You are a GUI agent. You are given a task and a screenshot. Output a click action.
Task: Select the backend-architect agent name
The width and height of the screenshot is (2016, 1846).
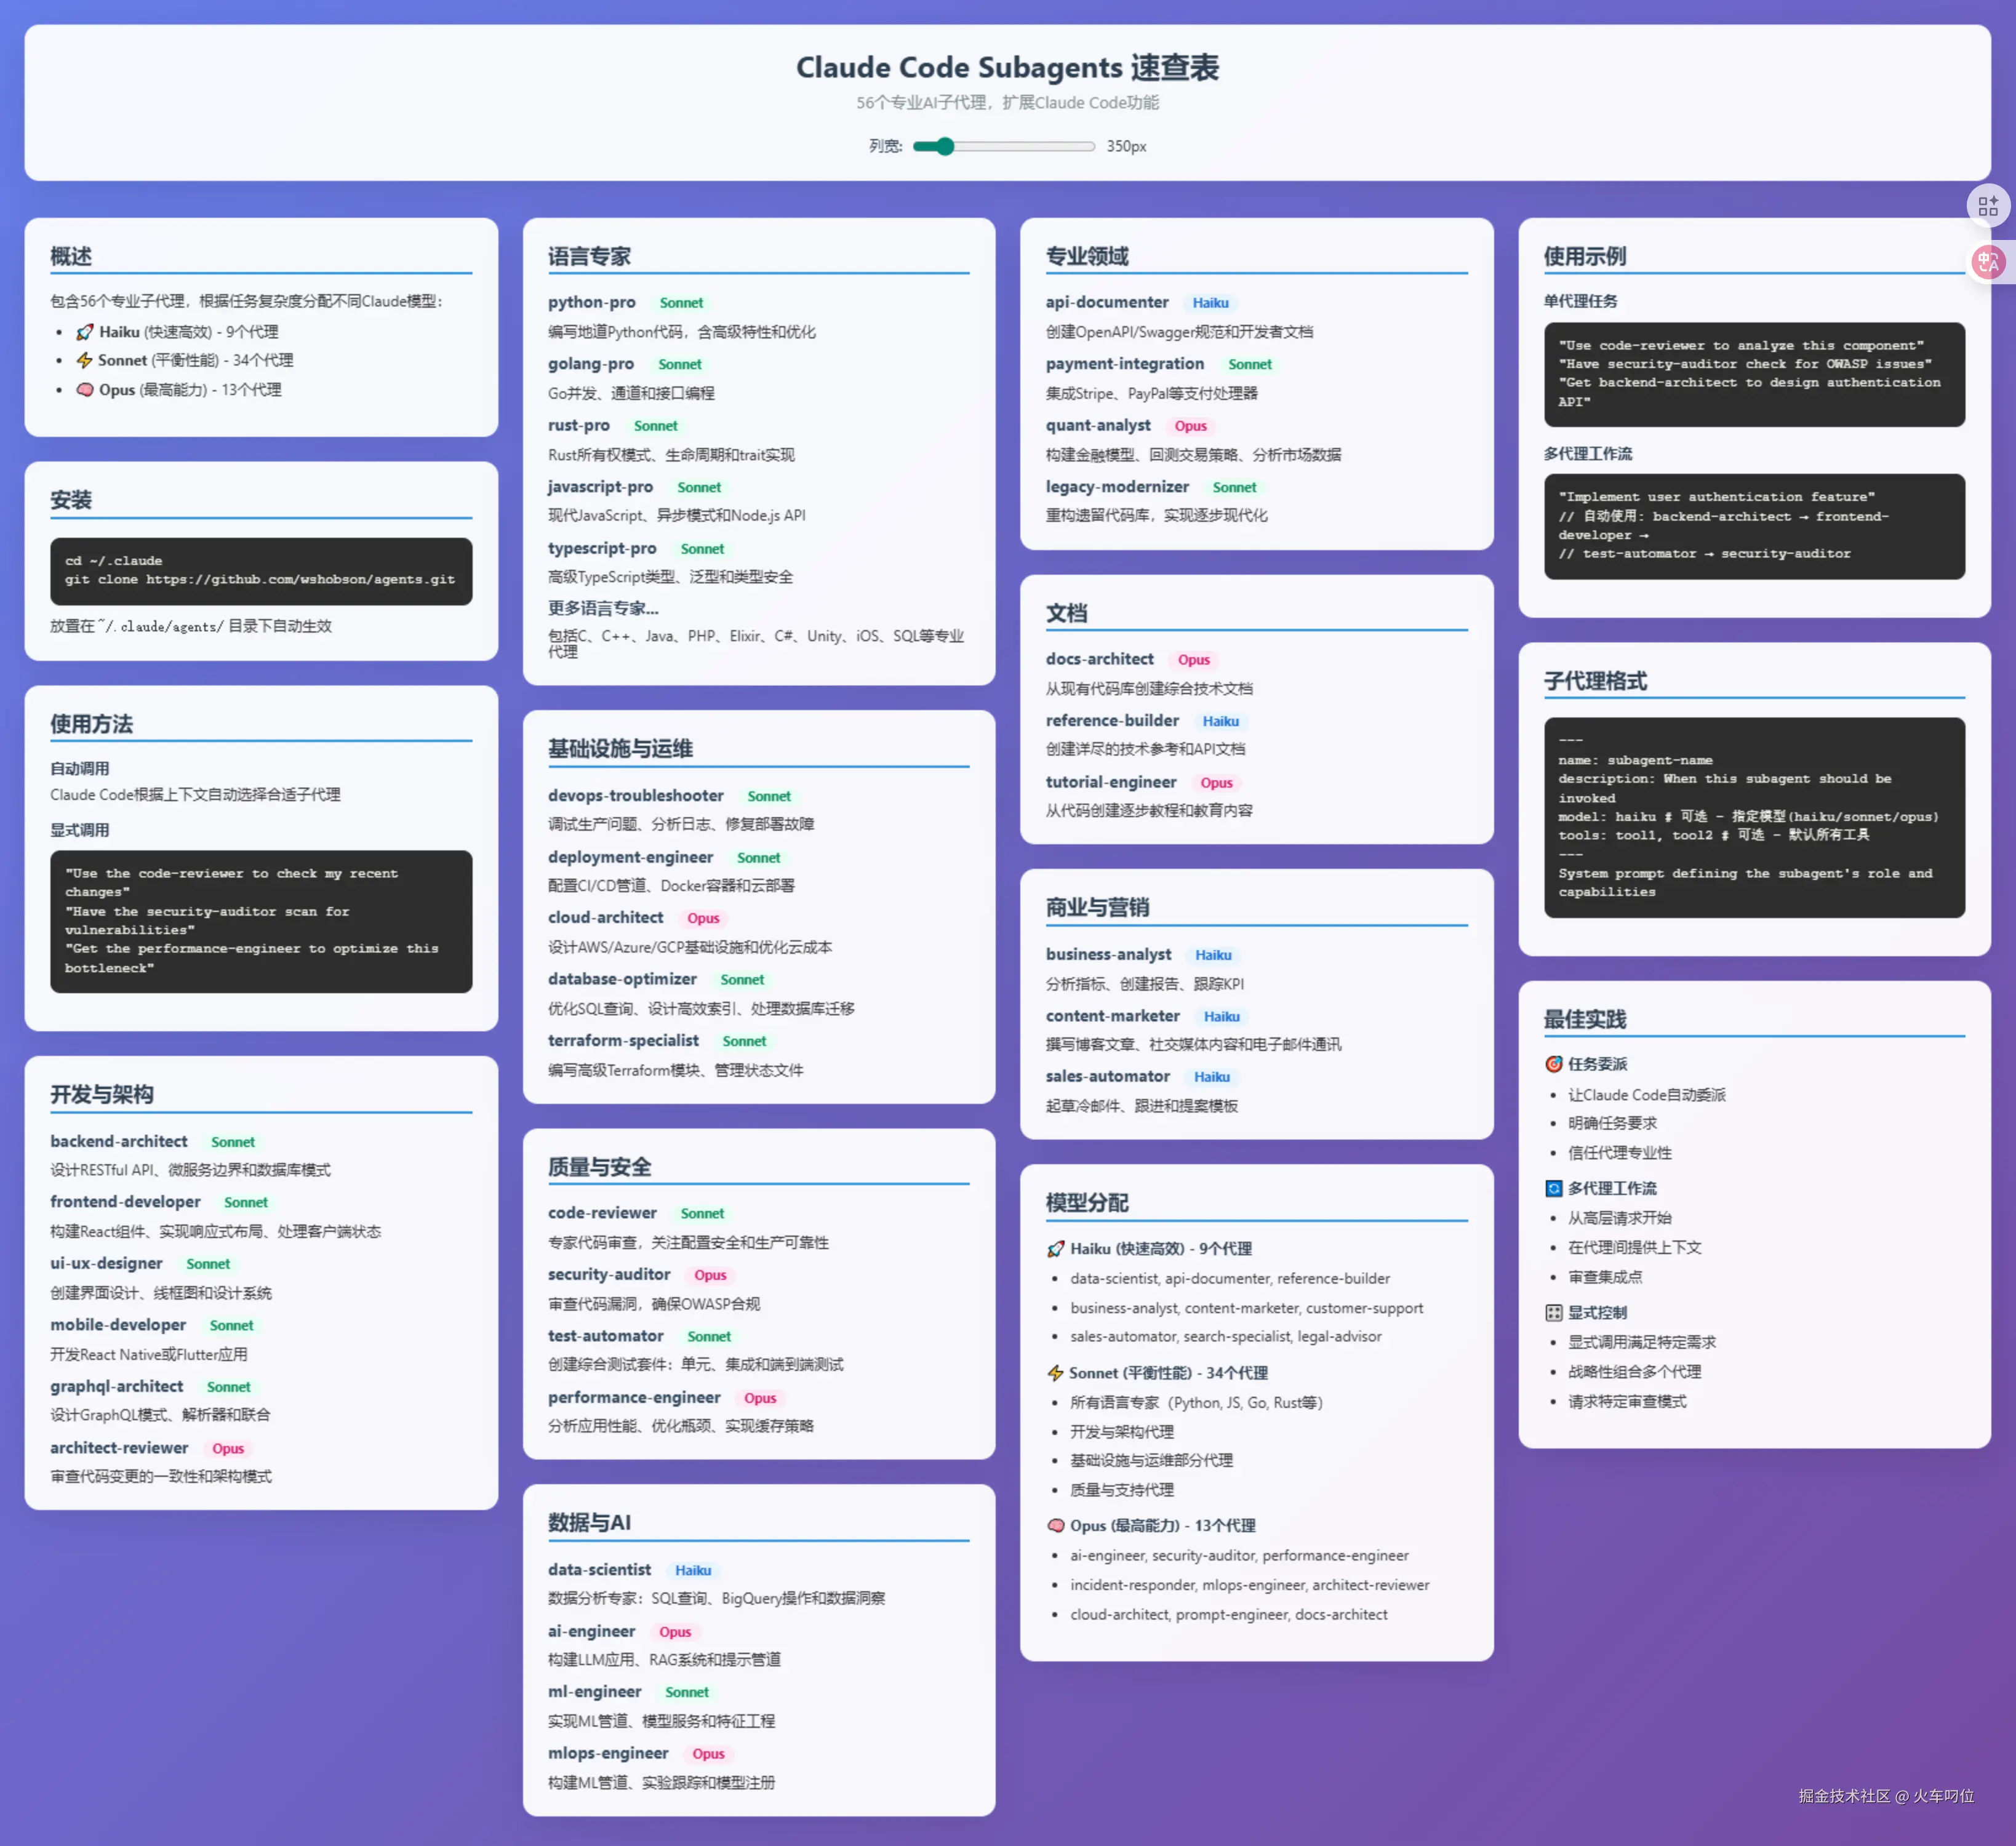point(119,1141)
